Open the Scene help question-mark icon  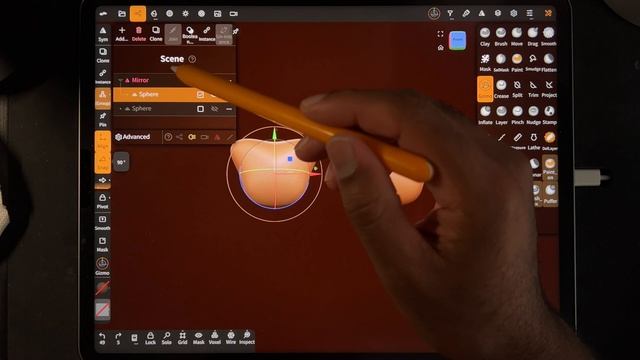pyautogui.click(x=192, y=59)
